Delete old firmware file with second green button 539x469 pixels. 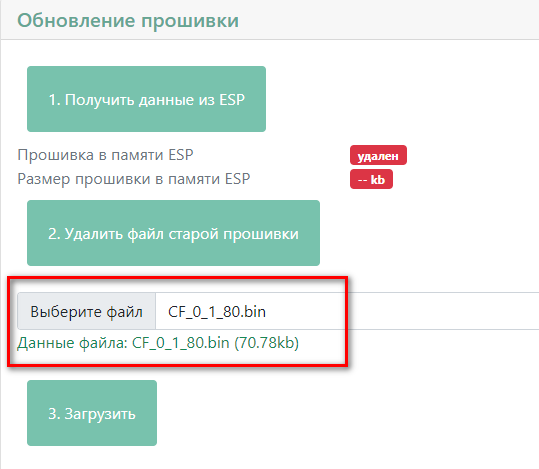tap(173, 233)
